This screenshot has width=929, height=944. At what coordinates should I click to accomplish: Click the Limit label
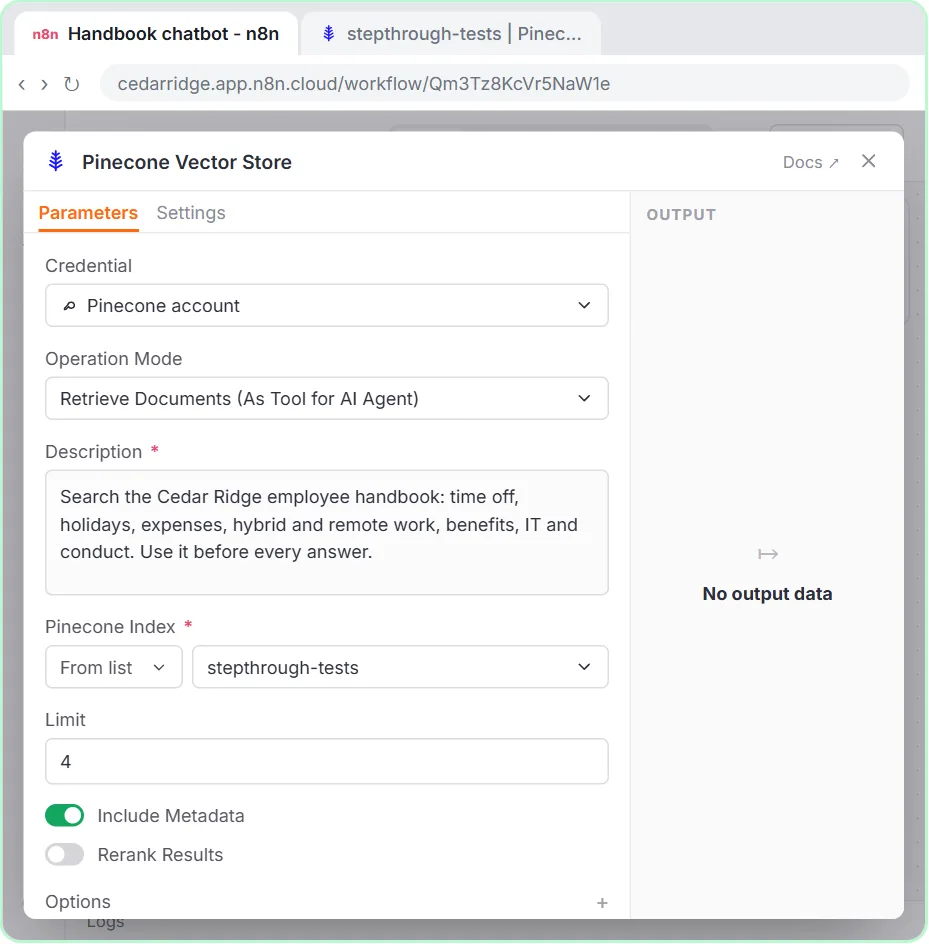[65, 719]
